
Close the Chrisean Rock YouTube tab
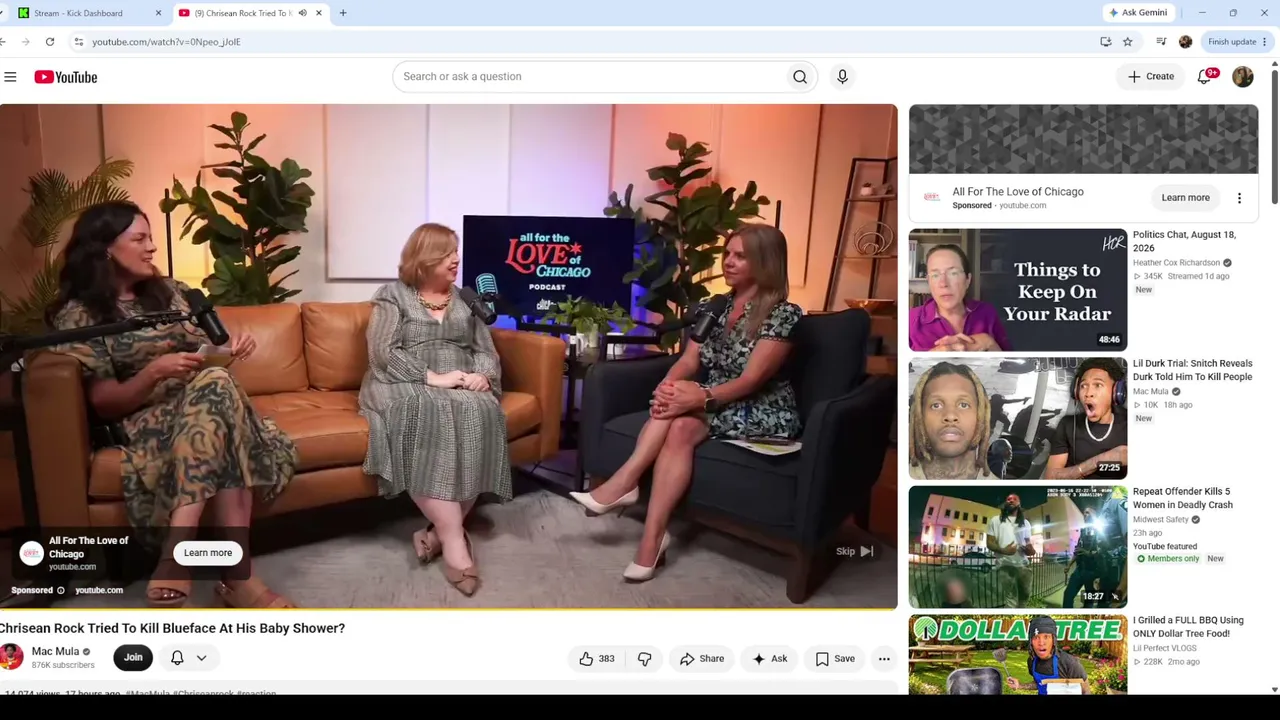tap(319, 13)
